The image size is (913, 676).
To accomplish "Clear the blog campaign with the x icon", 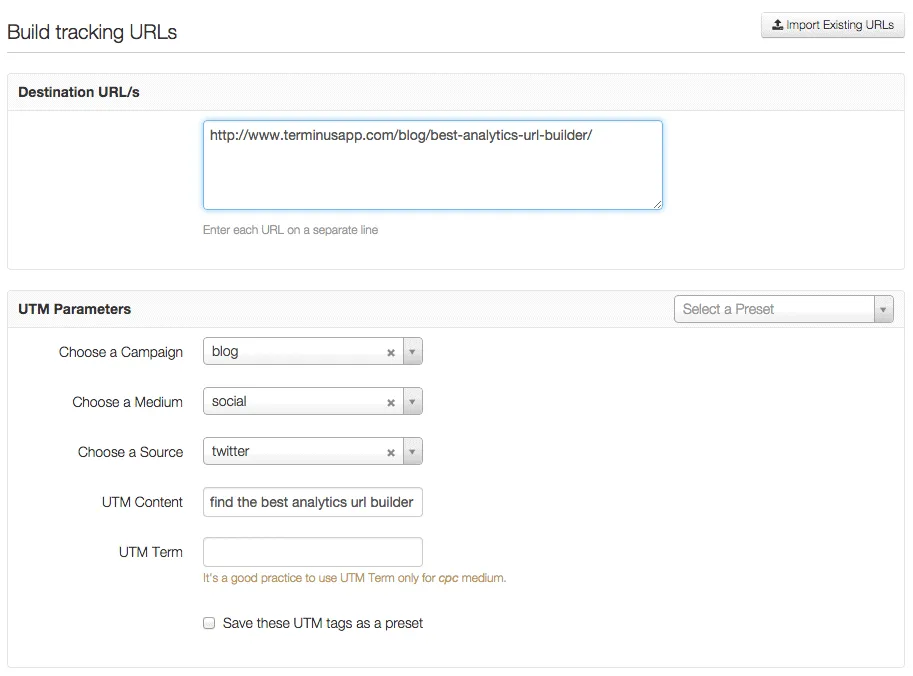I will [391, 351].
